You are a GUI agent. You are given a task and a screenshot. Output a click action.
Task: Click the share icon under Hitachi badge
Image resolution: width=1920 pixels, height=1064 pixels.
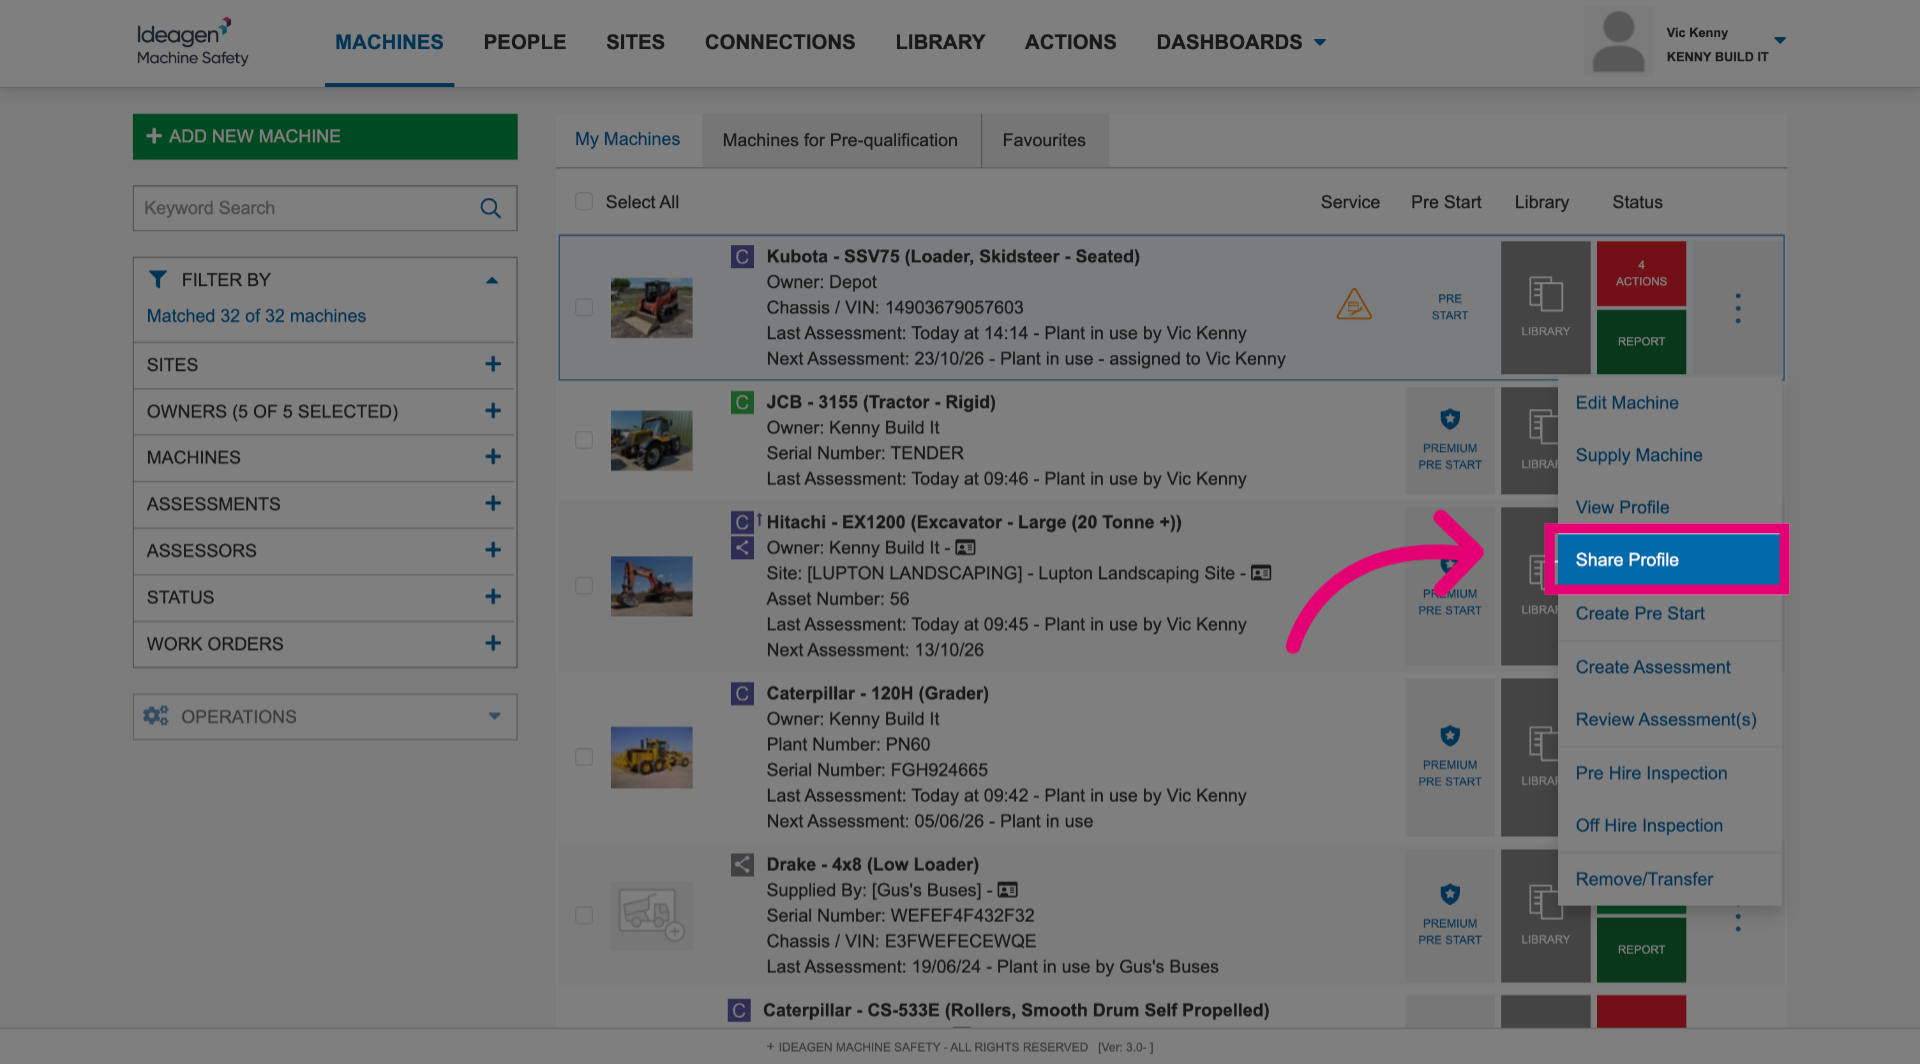(x=742, y=547)
